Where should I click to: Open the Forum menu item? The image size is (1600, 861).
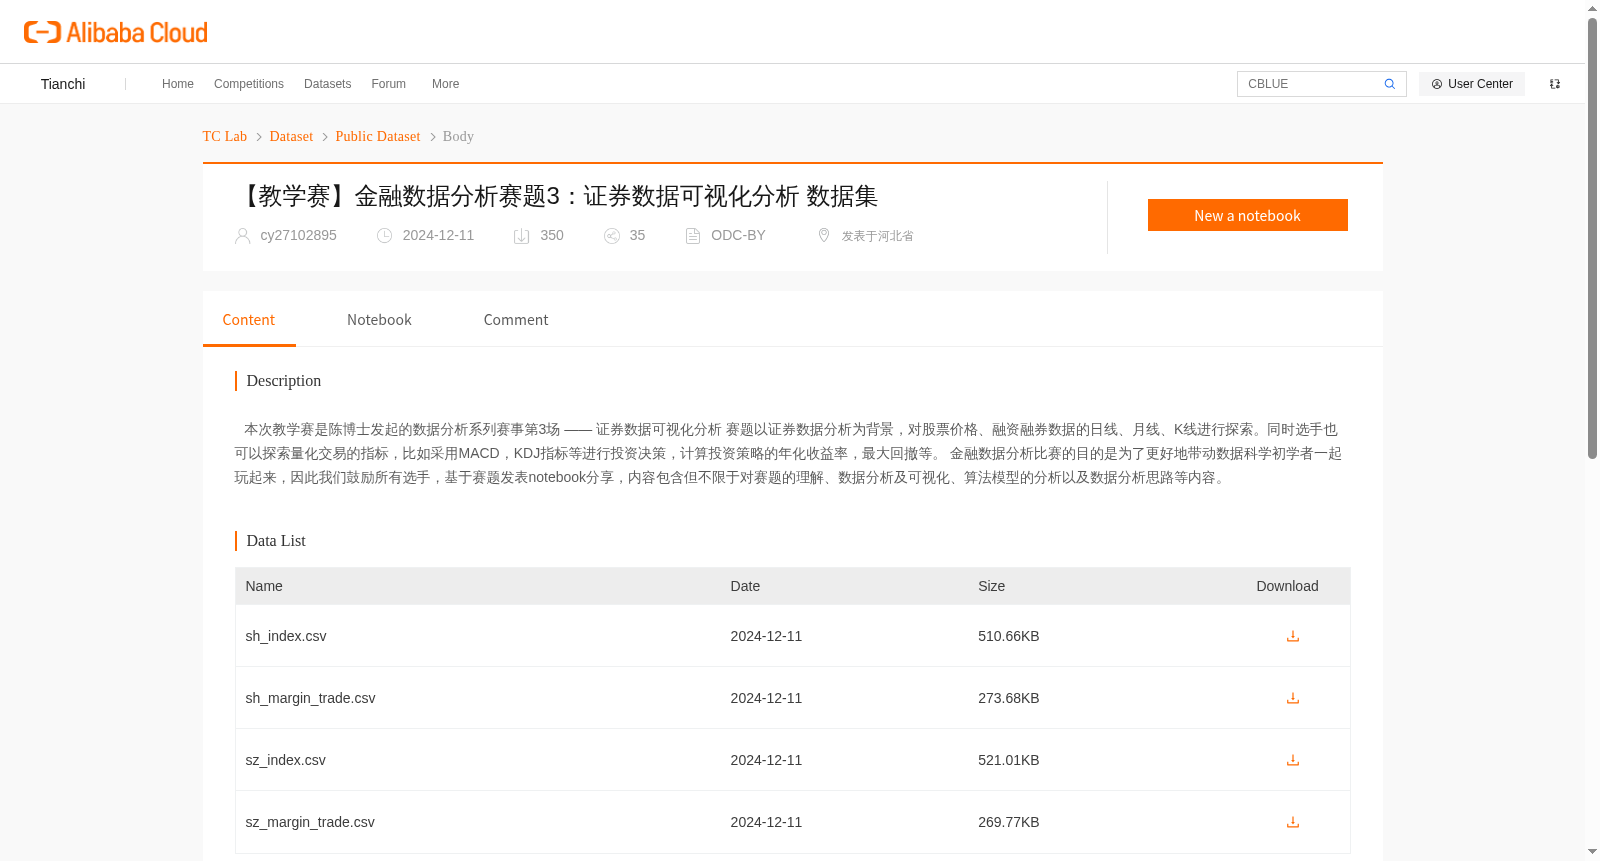click(x=389, y=84)
